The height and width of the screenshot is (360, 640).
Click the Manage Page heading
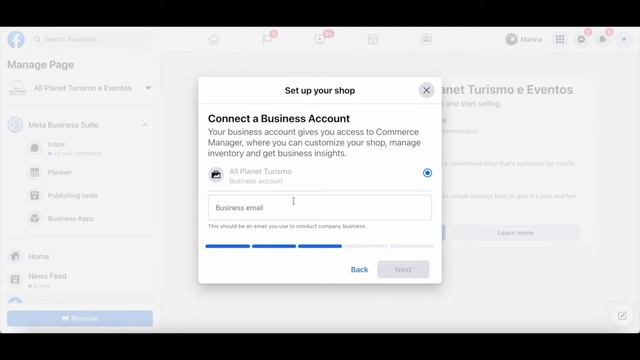(x=40, y=65)
